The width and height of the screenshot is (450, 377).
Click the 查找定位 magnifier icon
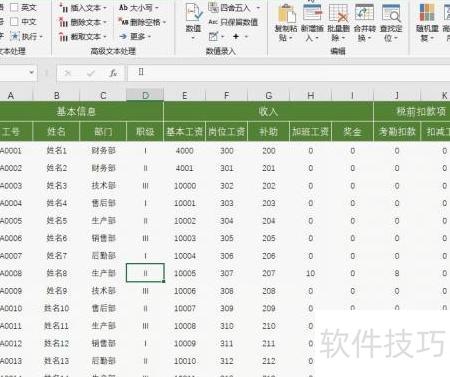tap(391, 13)
